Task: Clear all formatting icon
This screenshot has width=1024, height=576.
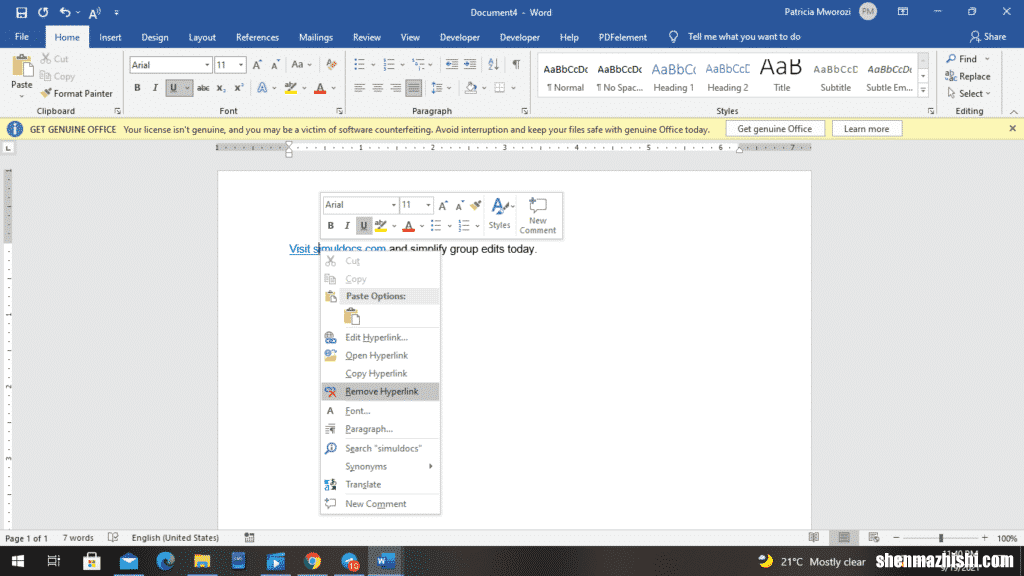Action: pos(331,65)
